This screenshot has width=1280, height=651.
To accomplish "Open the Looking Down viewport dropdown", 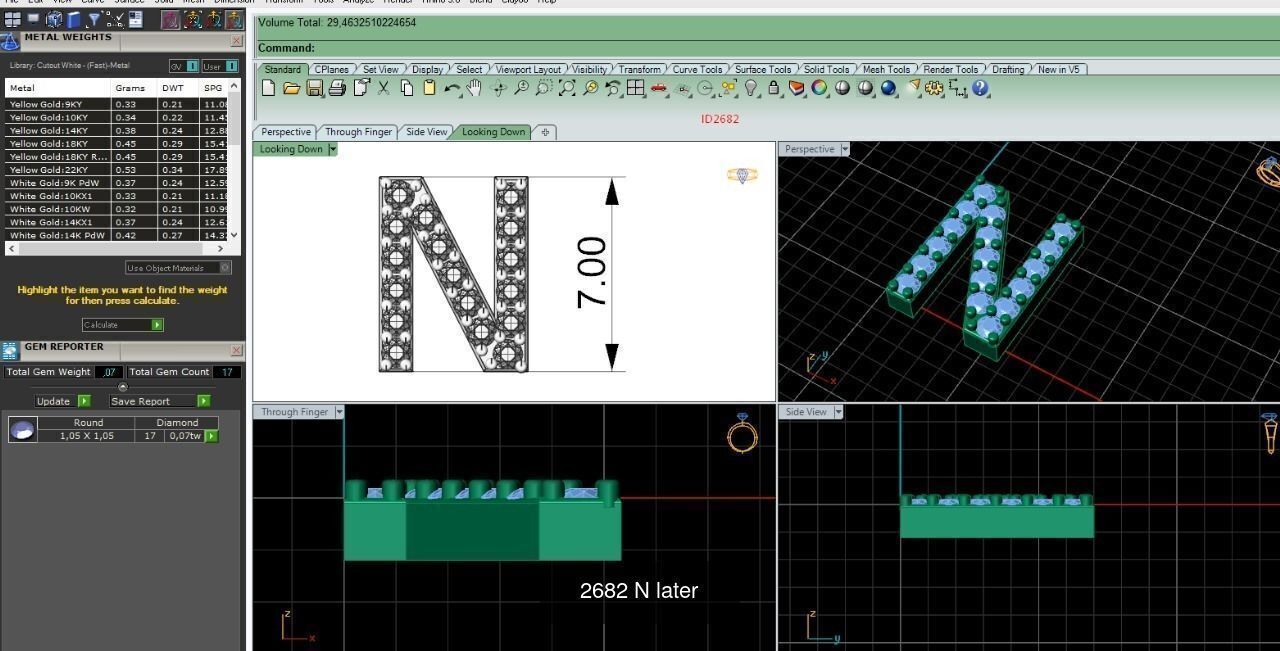I will tap(333, 149).
